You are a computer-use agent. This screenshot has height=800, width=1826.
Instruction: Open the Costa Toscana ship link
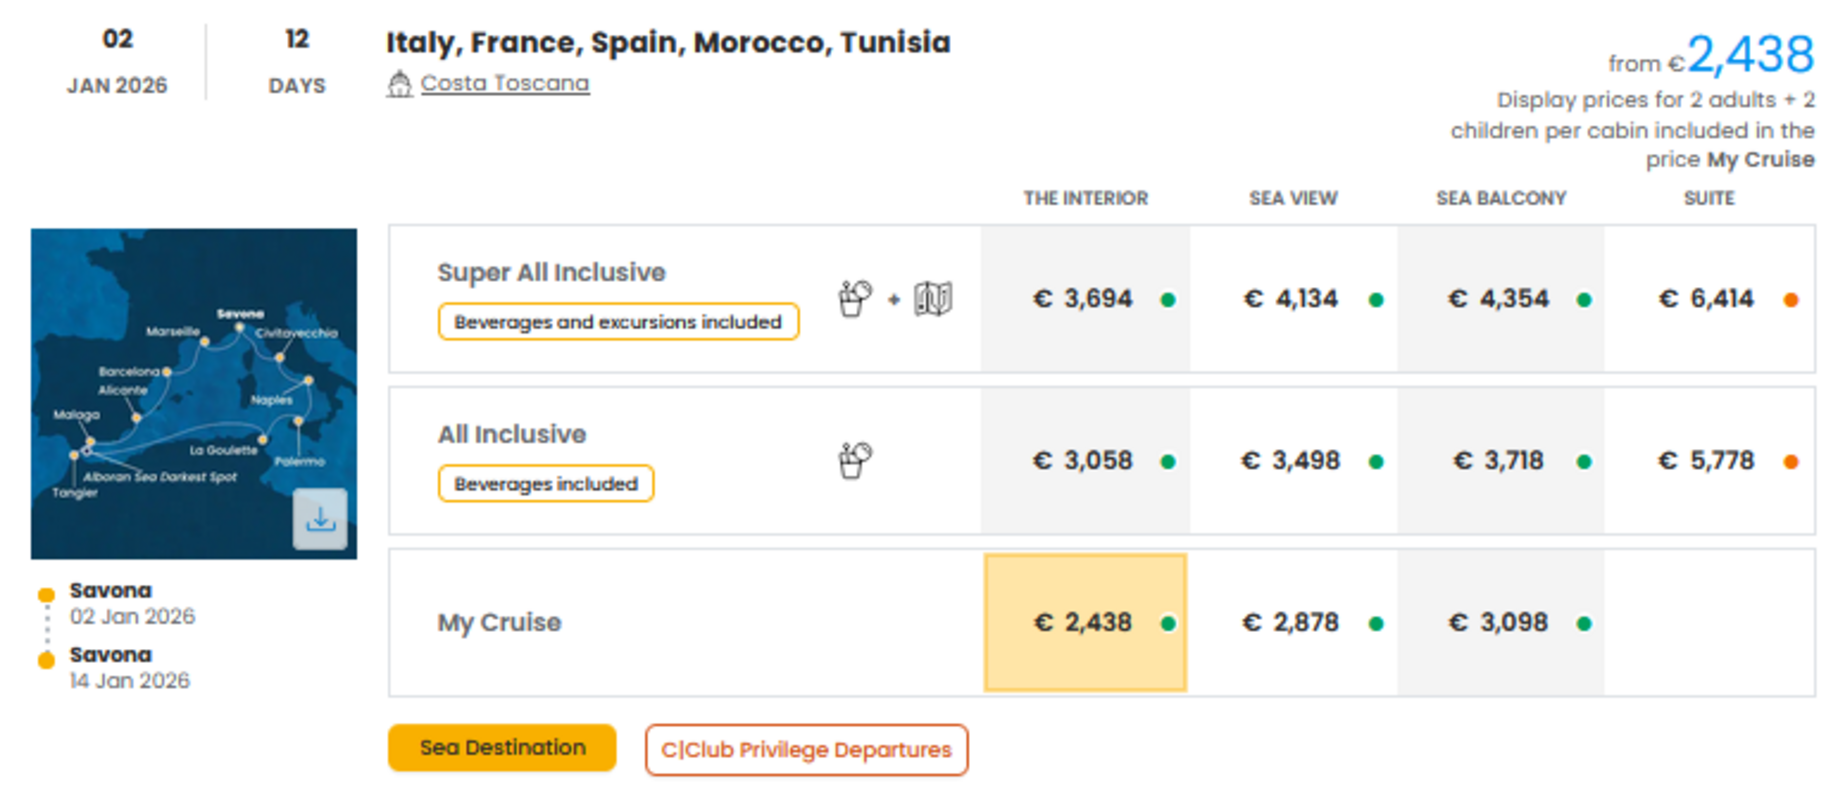(504, 83)
